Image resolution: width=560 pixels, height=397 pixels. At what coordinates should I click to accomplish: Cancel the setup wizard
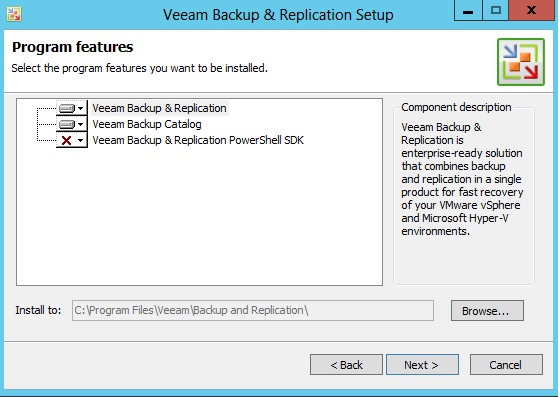506,365
